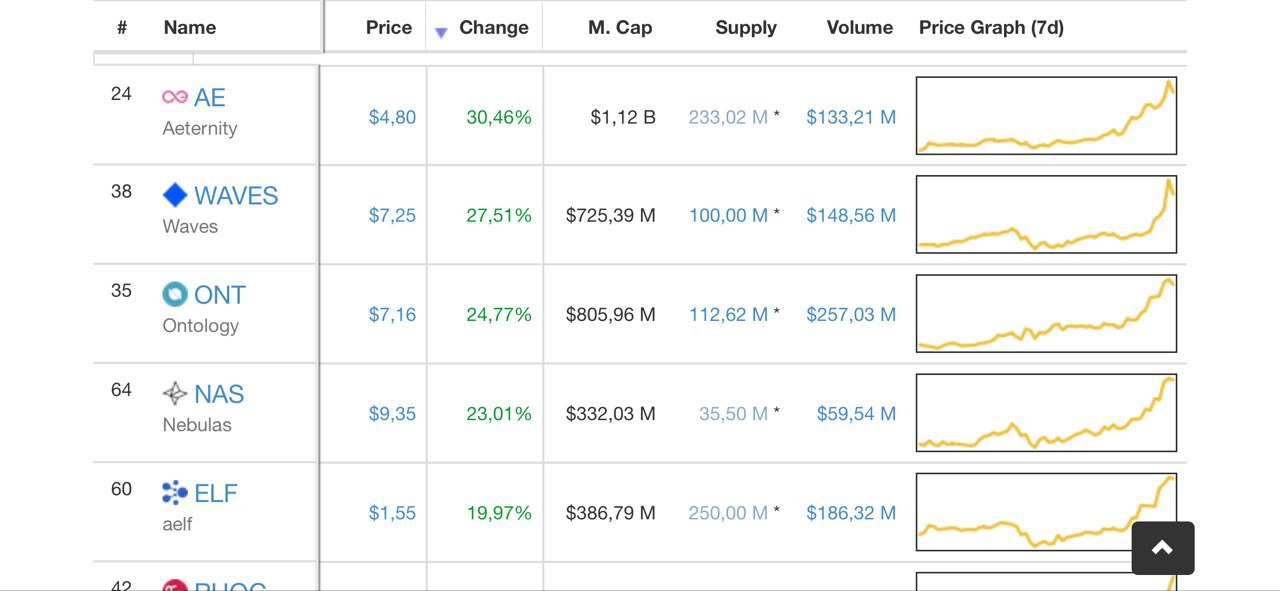This screenshot has height=591, width=1280.
Task: Open AE price $4,80 link
Action: click(x=392, y=117)
